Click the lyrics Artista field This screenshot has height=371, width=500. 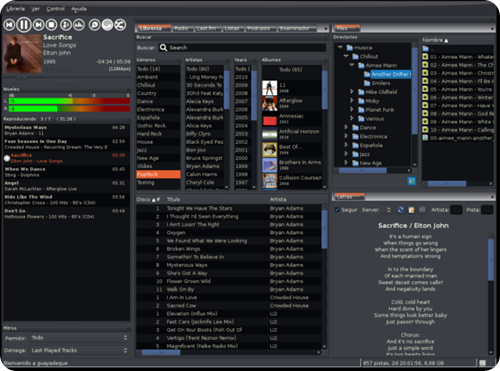click(456, 210)
